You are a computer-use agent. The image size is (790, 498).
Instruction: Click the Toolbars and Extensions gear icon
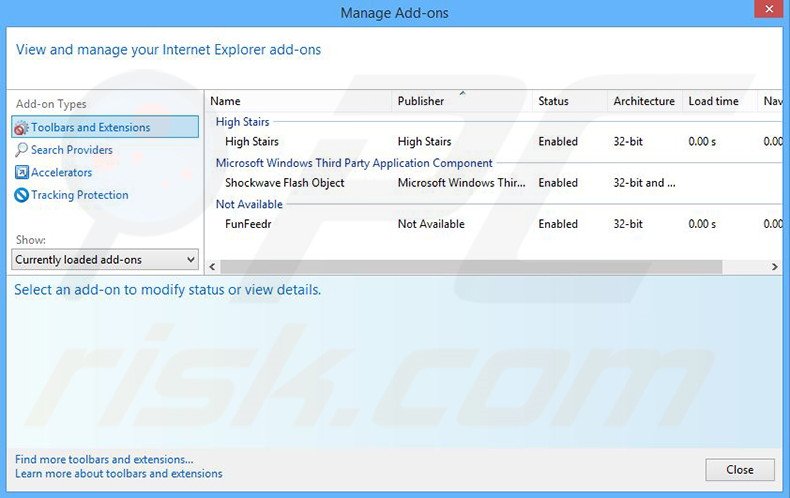tap(21, 128)
